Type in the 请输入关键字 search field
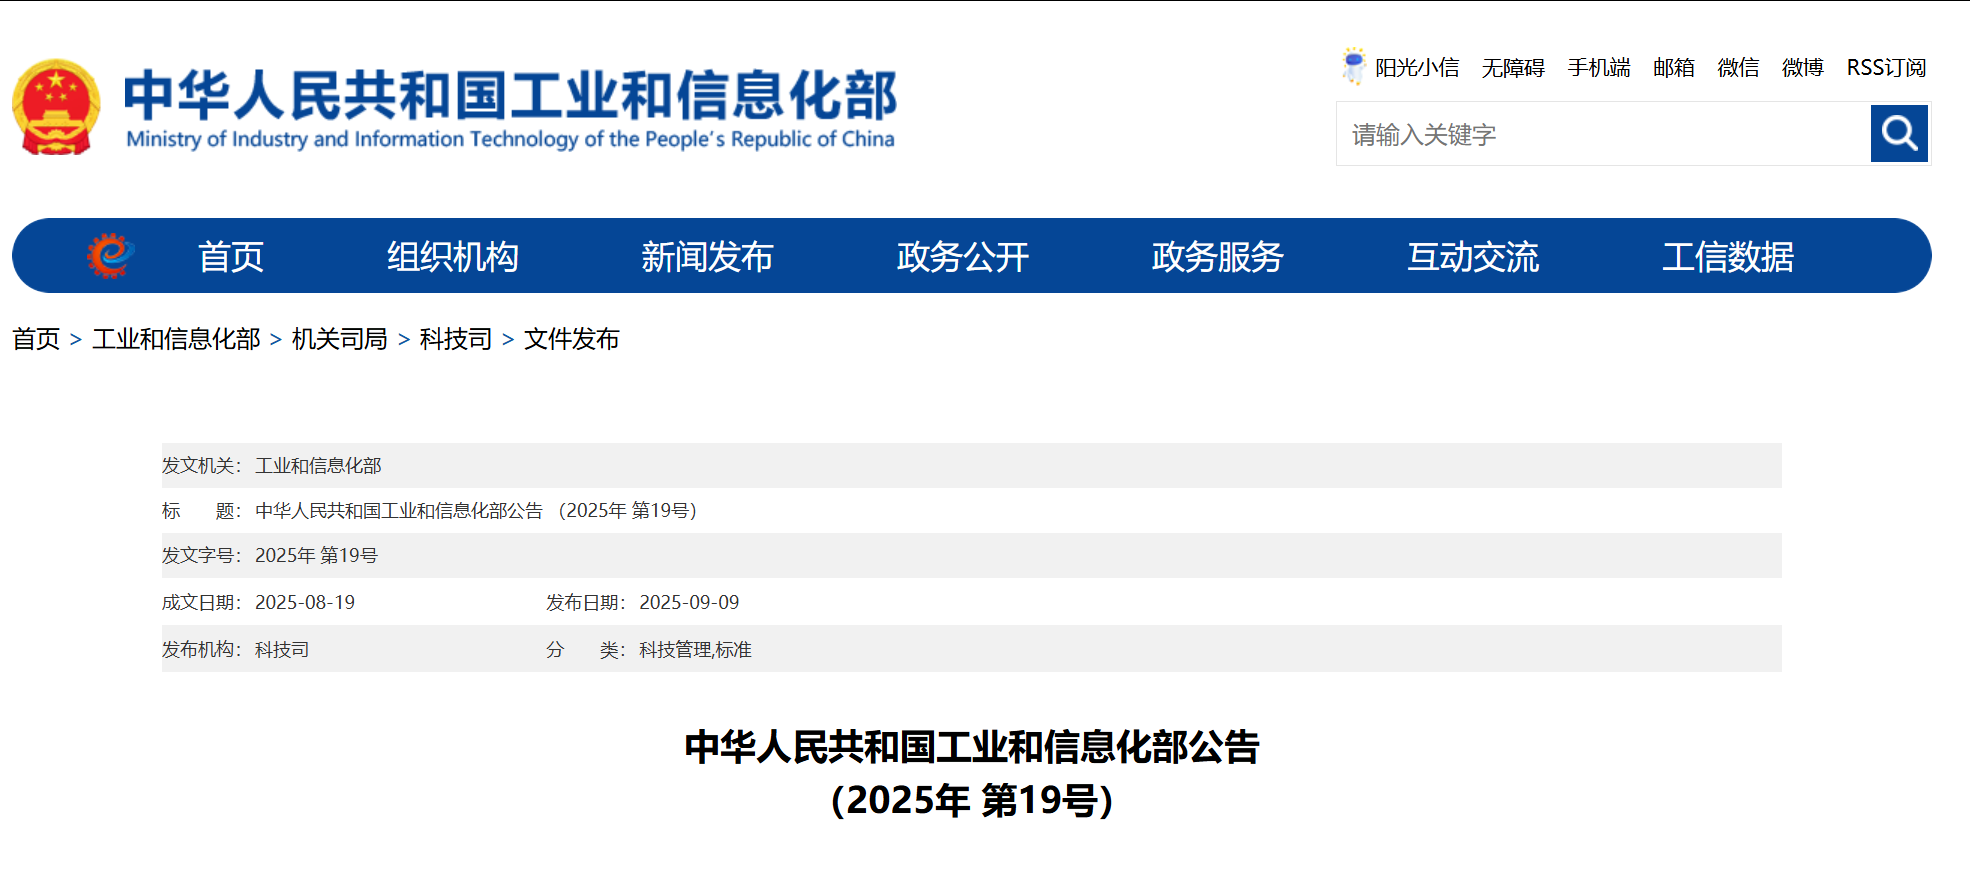This screenshot has width=1970, height=881. [x=1602, y=134]
